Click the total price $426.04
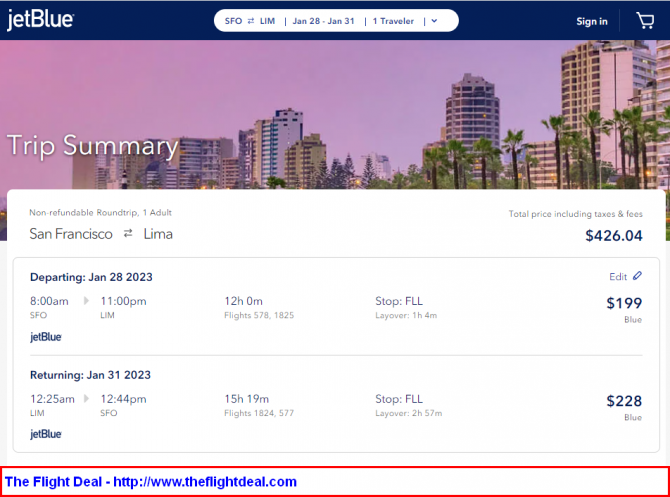 [614, 235]
